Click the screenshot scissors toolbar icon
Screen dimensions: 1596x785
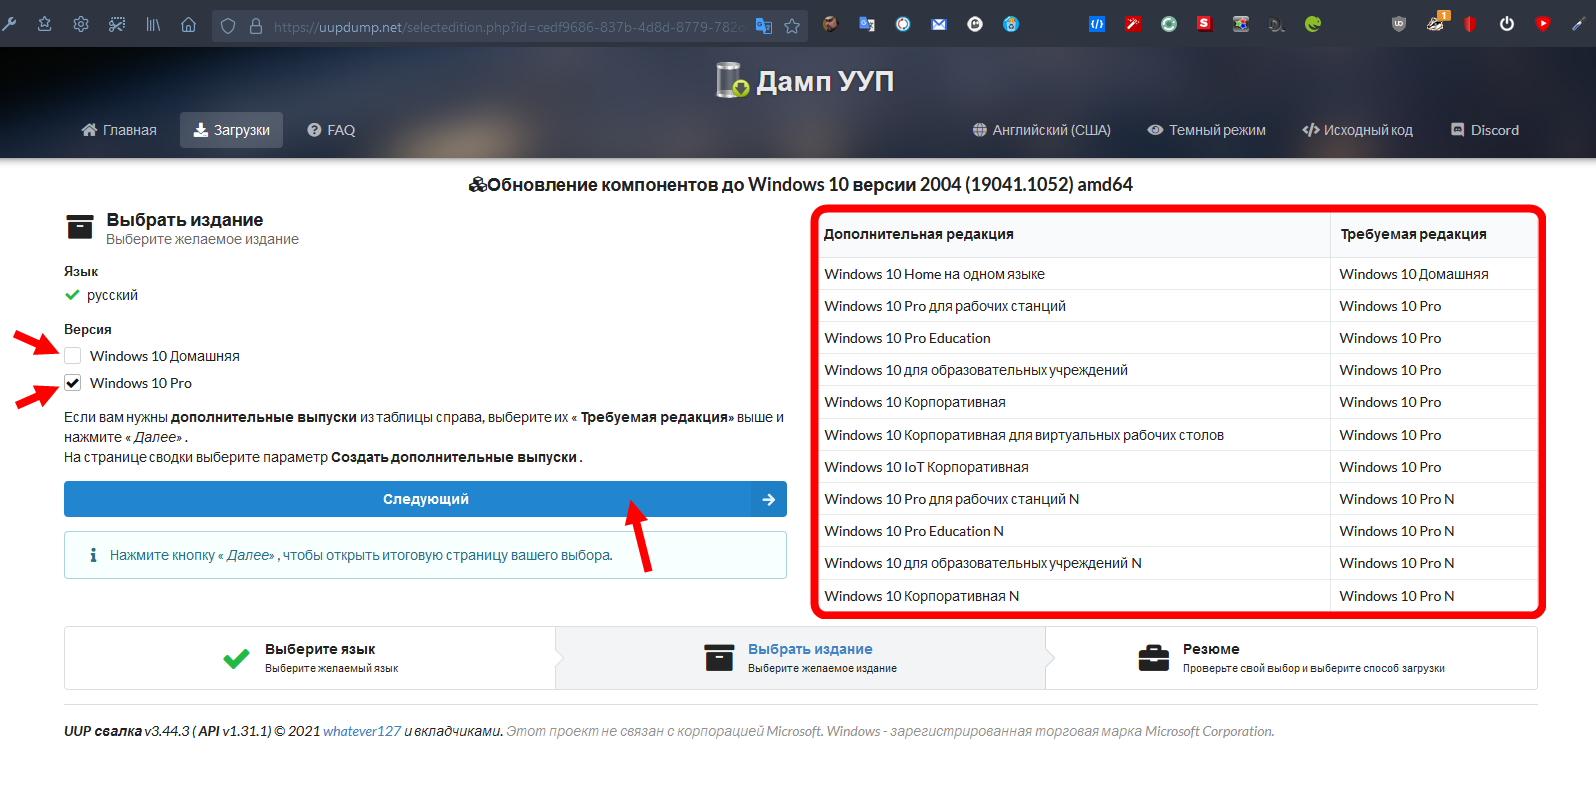117,24
